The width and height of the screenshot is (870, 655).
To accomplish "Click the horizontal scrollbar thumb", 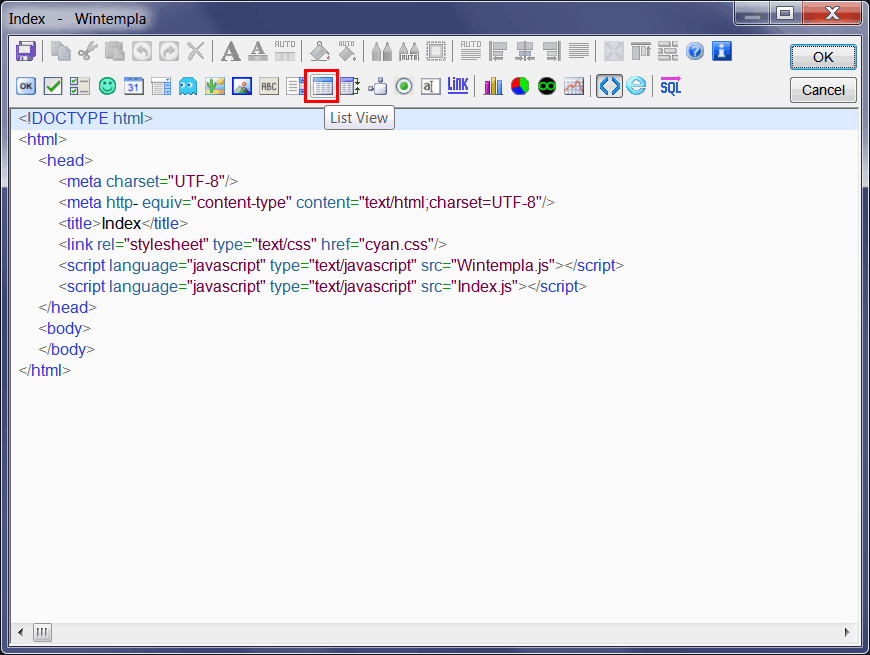I will 42,632.
